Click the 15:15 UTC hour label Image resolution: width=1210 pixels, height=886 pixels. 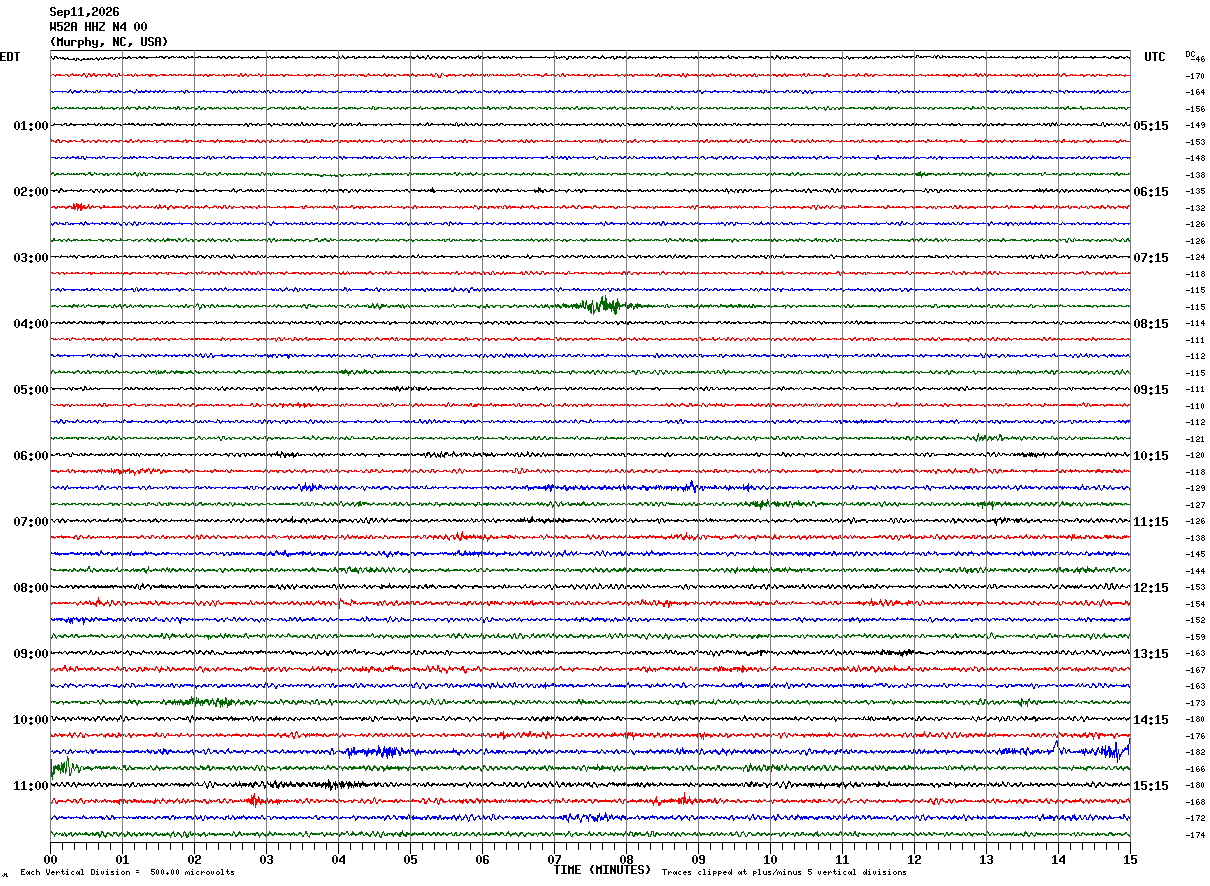1150,786
